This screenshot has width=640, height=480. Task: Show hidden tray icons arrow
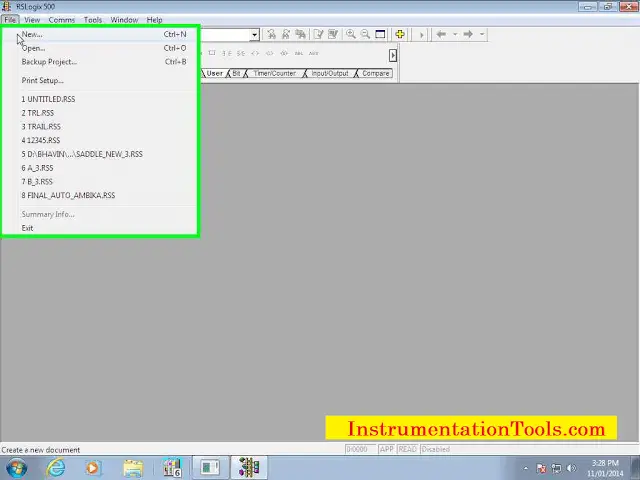[x=526, y=468]
